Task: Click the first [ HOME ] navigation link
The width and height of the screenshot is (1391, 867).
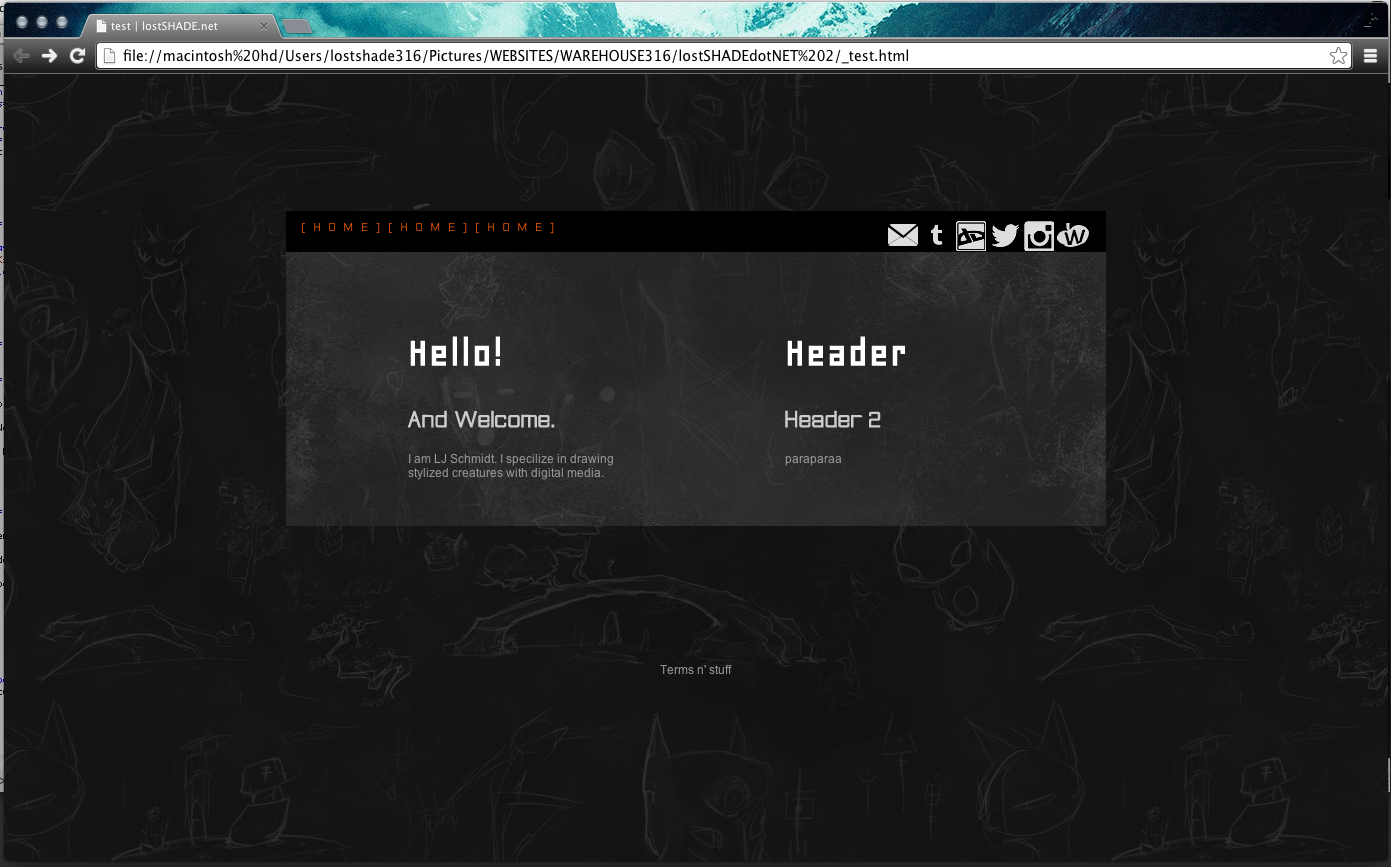Action: [x=341, y=227]
